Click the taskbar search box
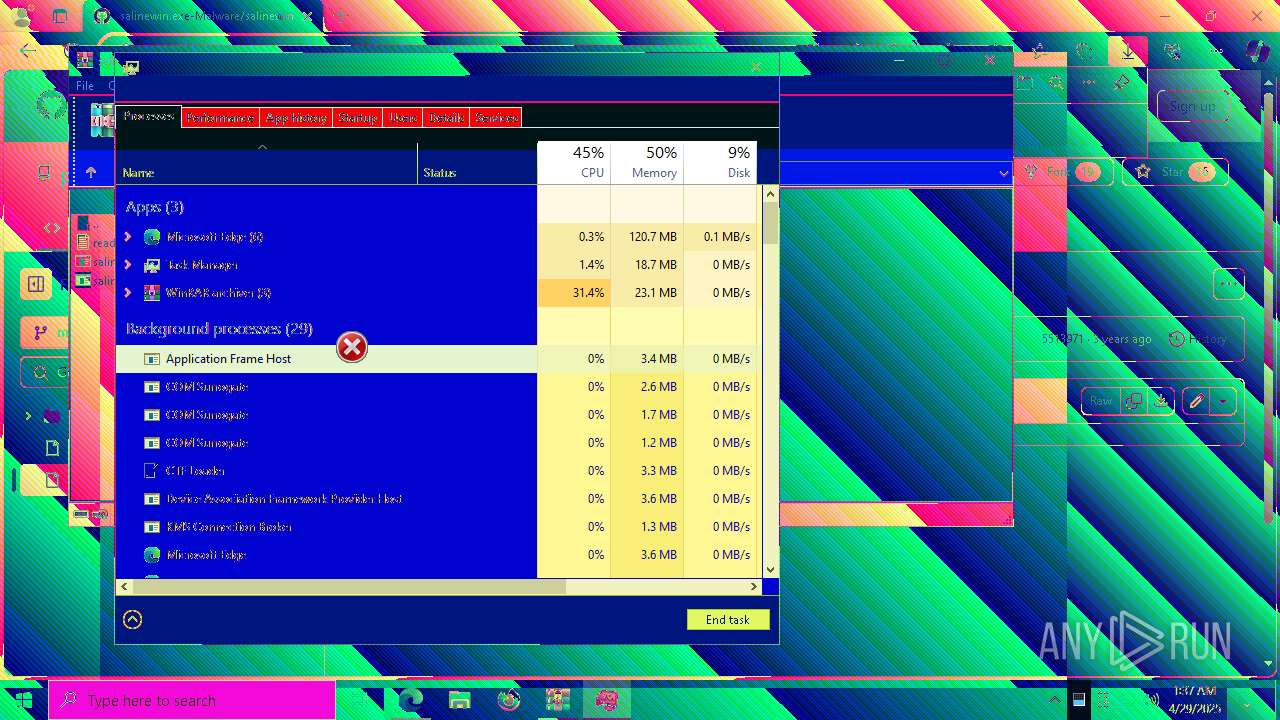 click(x=192, y=700)
